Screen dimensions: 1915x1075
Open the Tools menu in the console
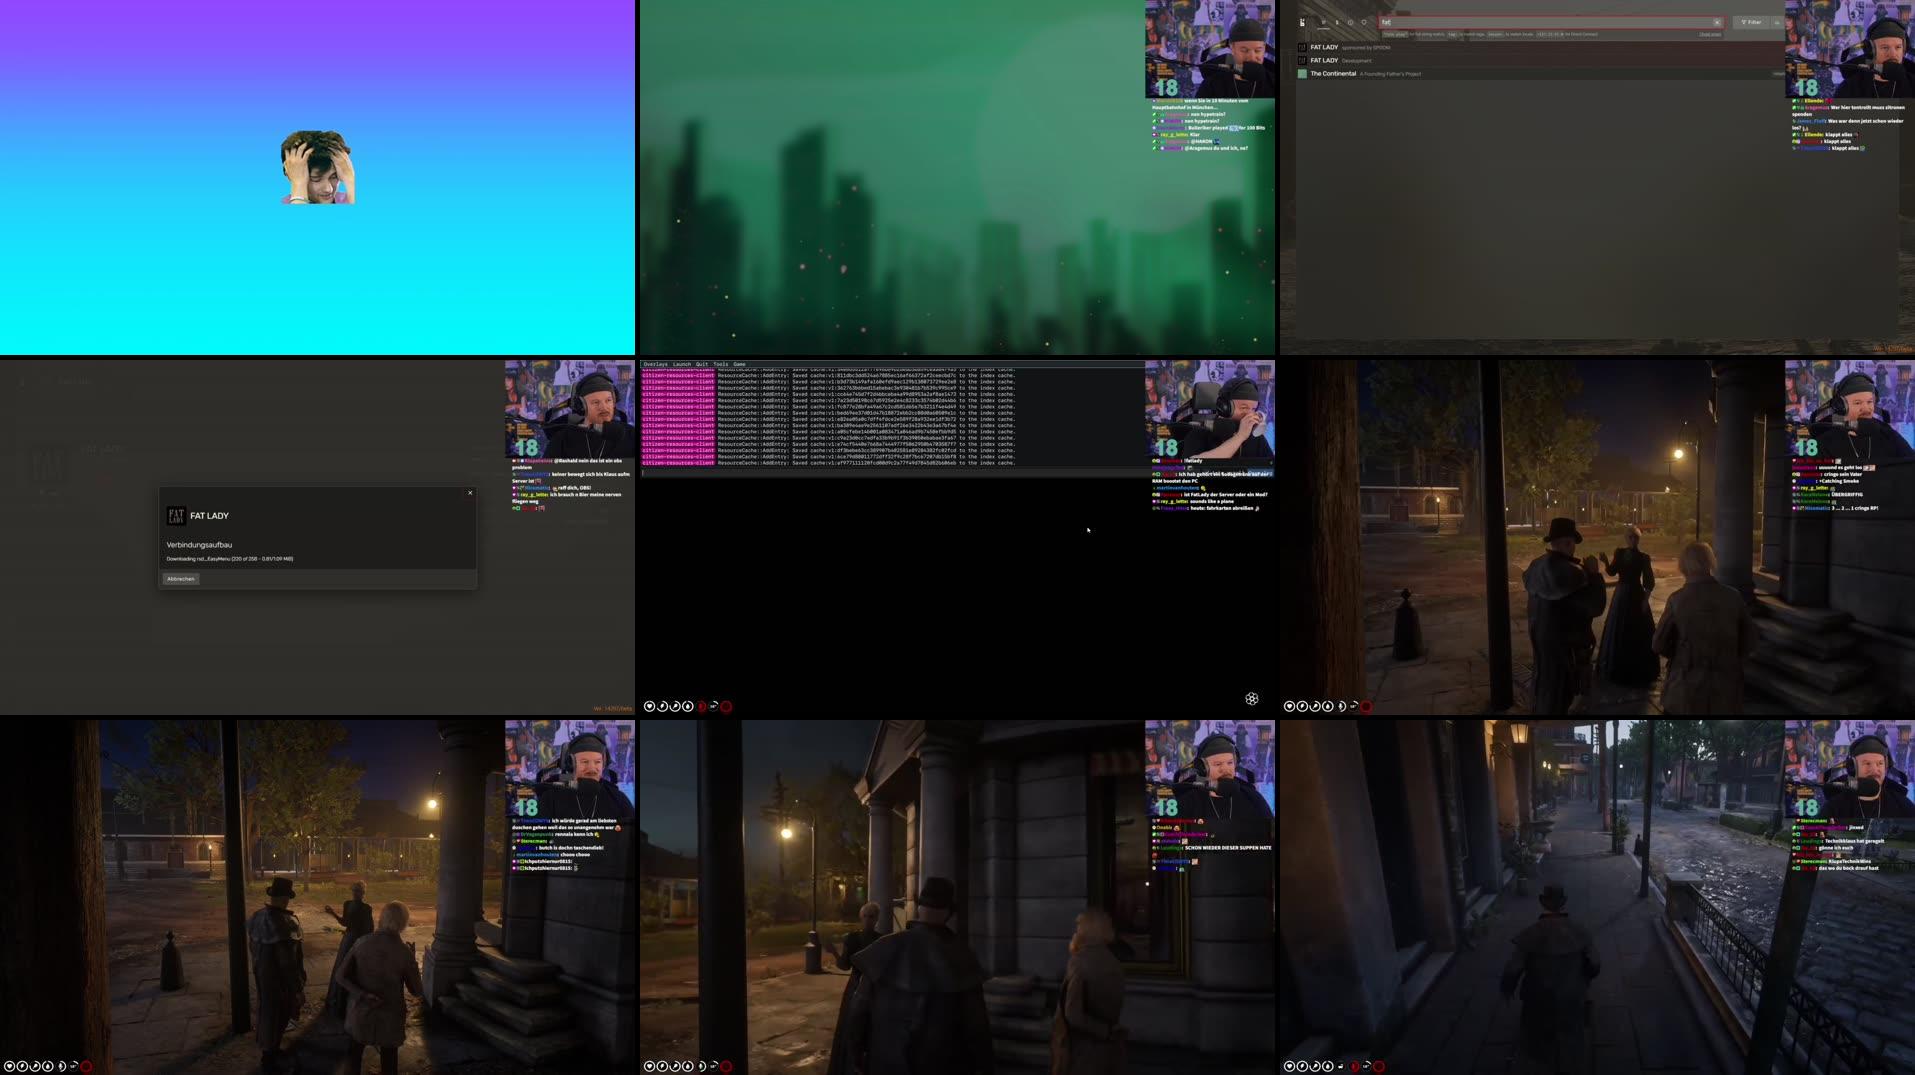(721, 364)
